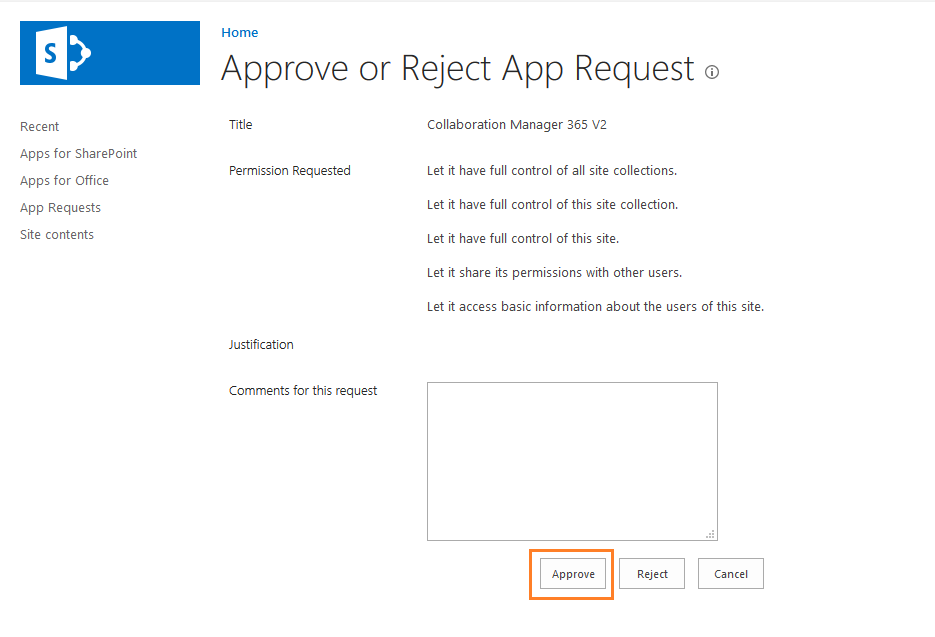
Task: Select the title Collaboration Manager 365 V2
Action: point(516,125)
